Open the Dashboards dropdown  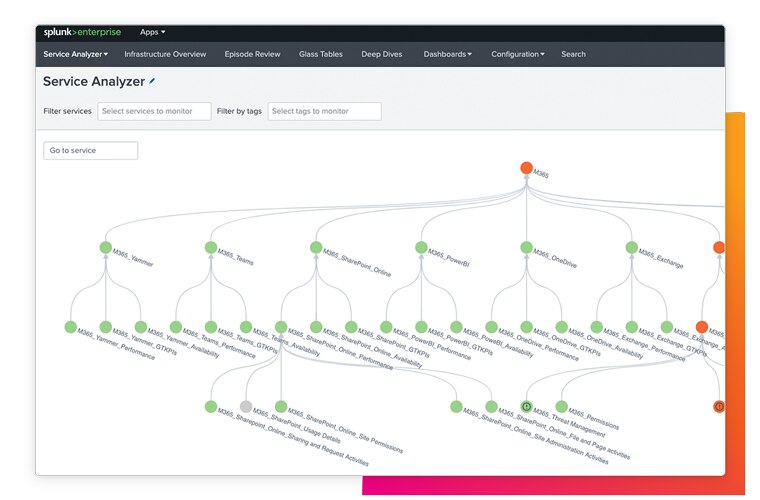coord(447,54)
